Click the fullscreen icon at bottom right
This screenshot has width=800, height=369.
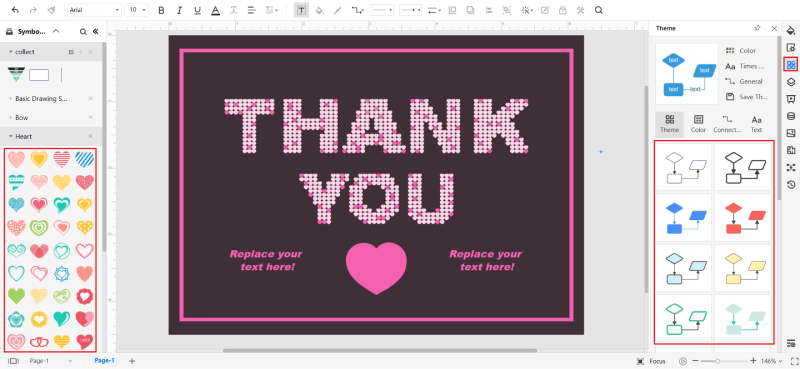click(794, 361)
